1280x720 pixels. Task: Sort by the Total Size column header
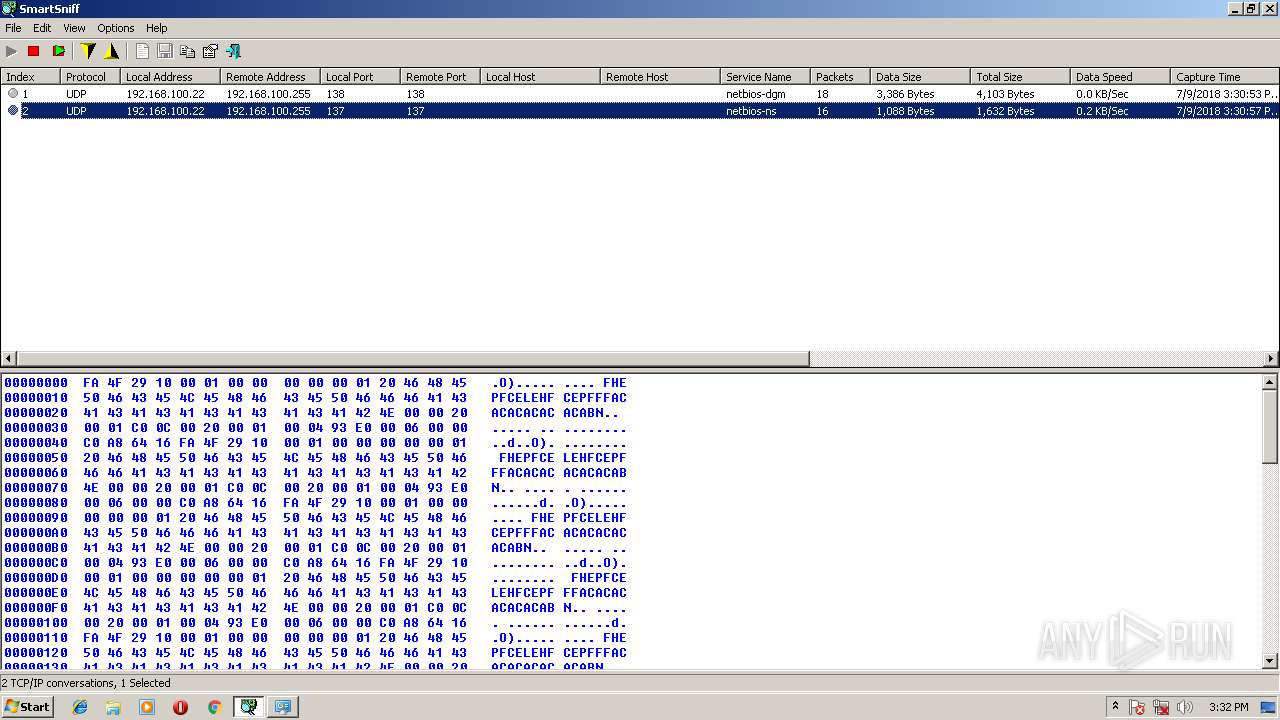[x=1020, y=77]
